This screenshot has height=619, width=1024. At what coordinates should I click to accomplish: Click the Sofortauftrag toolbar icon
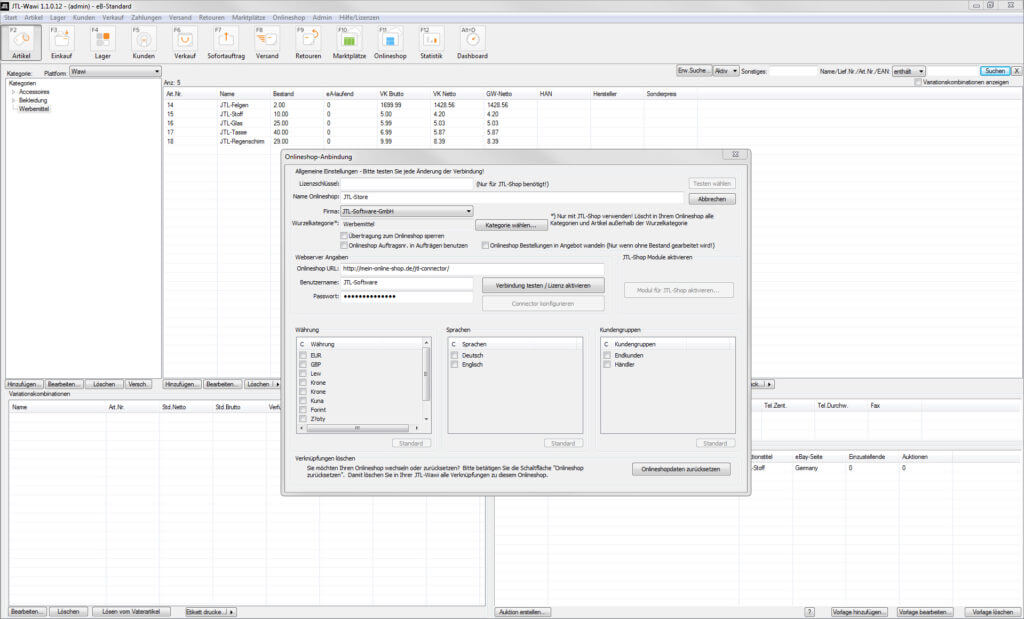pos(226,43)
